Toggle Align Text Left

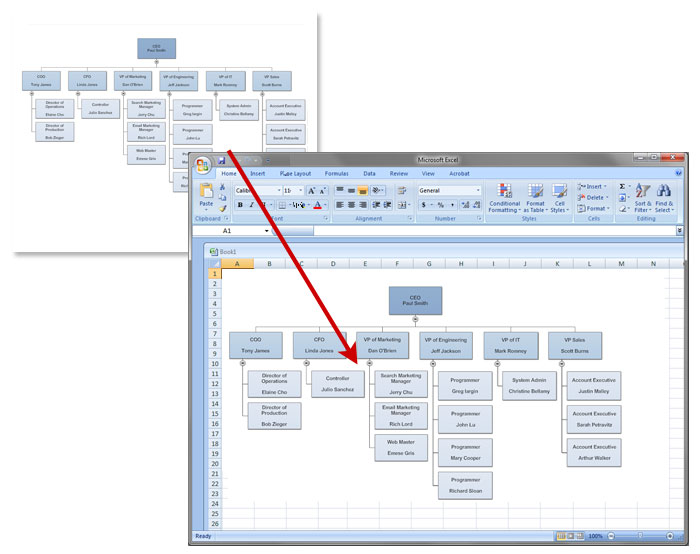[340, 205]
